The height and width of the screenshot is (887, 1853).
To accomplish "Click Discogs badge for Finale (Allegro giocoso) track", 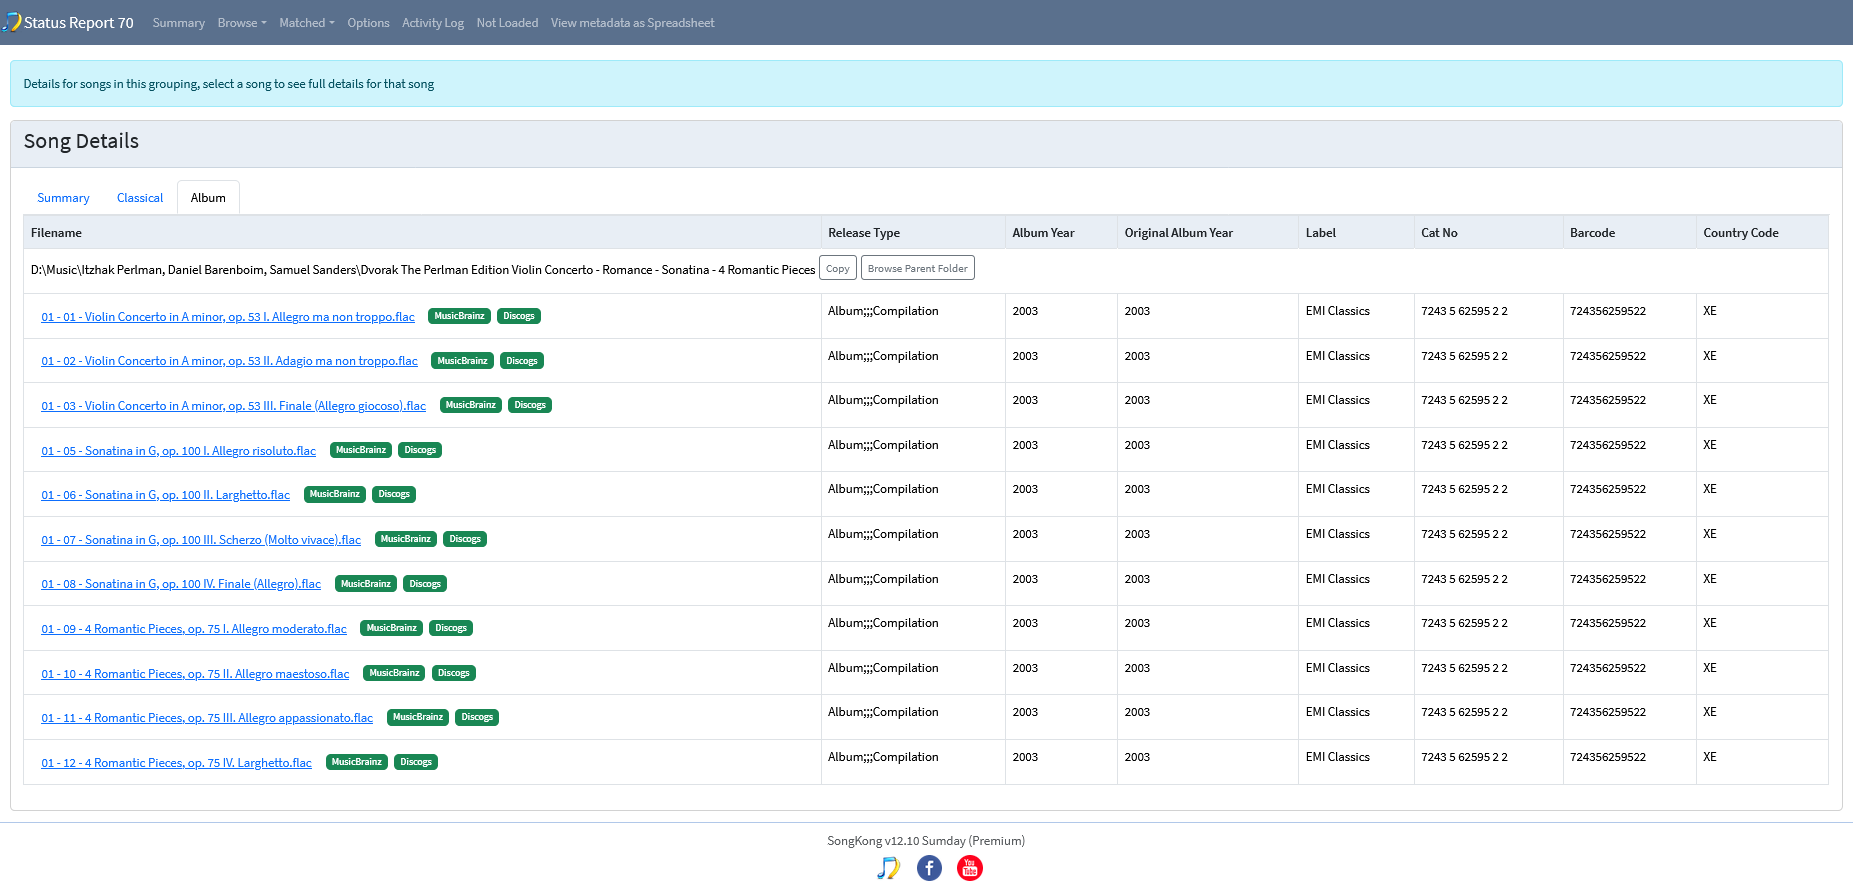I will point(530,405).
